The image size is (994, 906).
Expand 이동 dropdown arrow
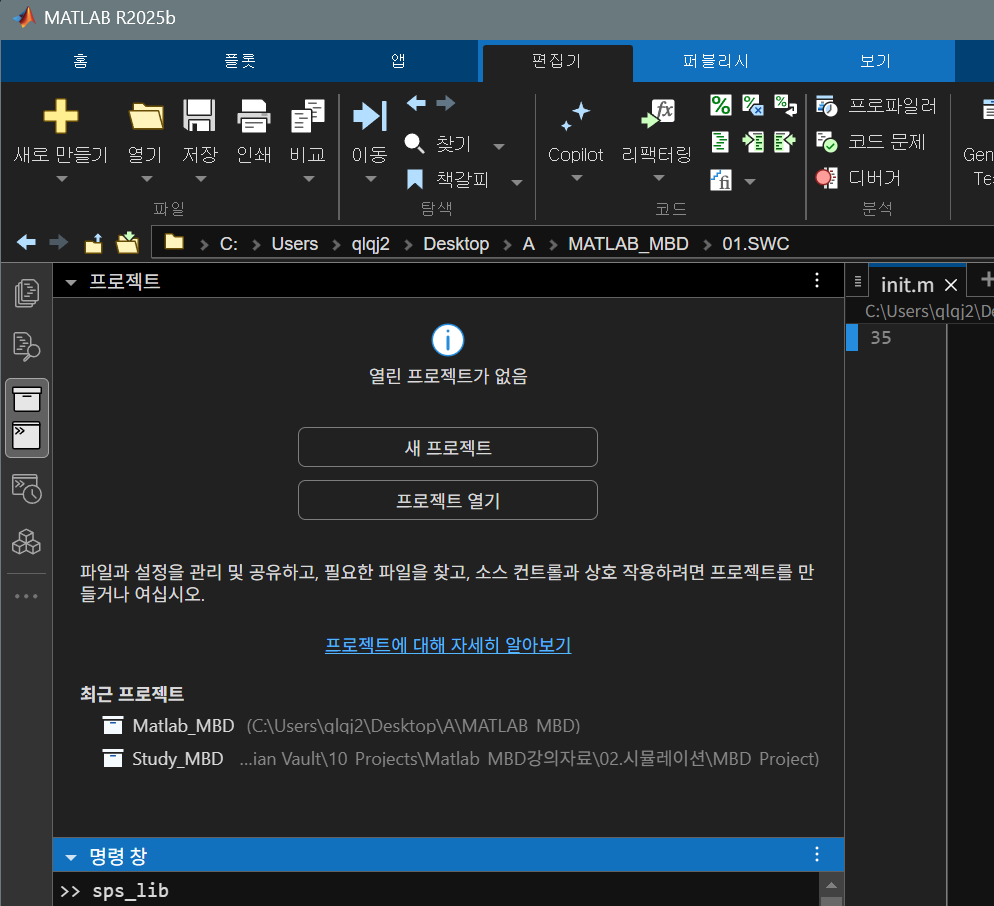click(371, 179)
